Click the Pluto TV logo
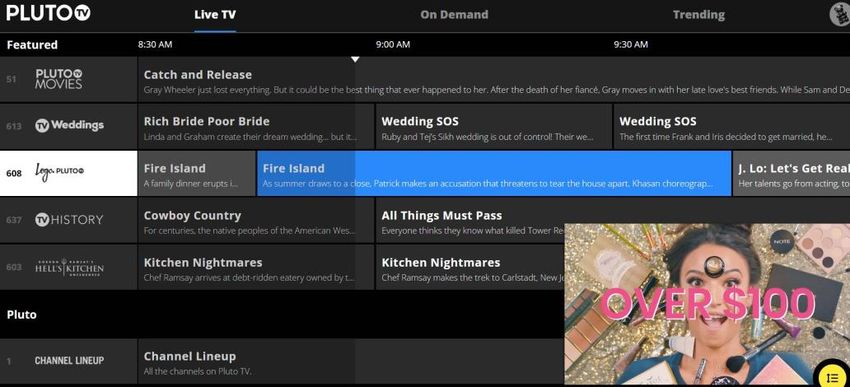 pyautogui.click(x=48, y=14)
